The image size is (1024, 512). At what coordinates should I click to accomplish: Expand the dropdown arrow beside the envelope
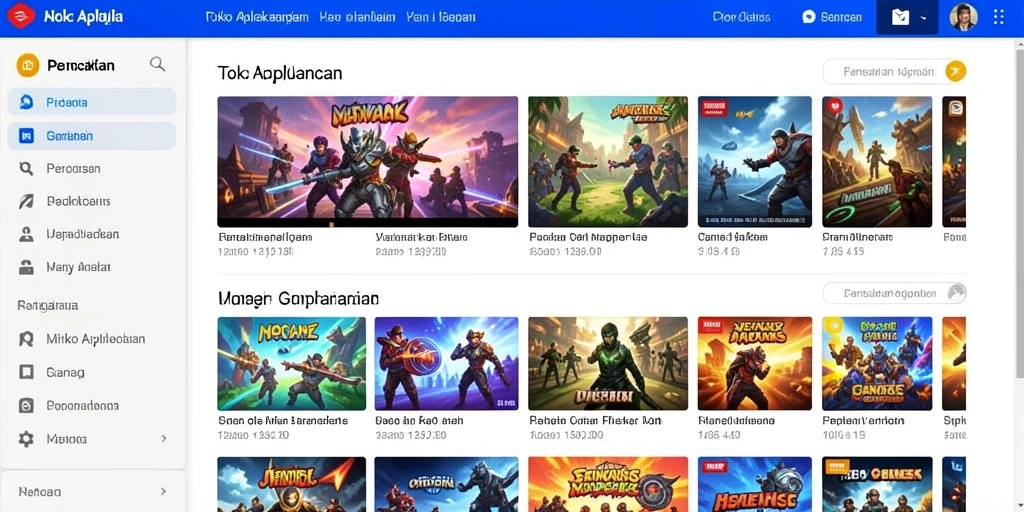[923, 18]
